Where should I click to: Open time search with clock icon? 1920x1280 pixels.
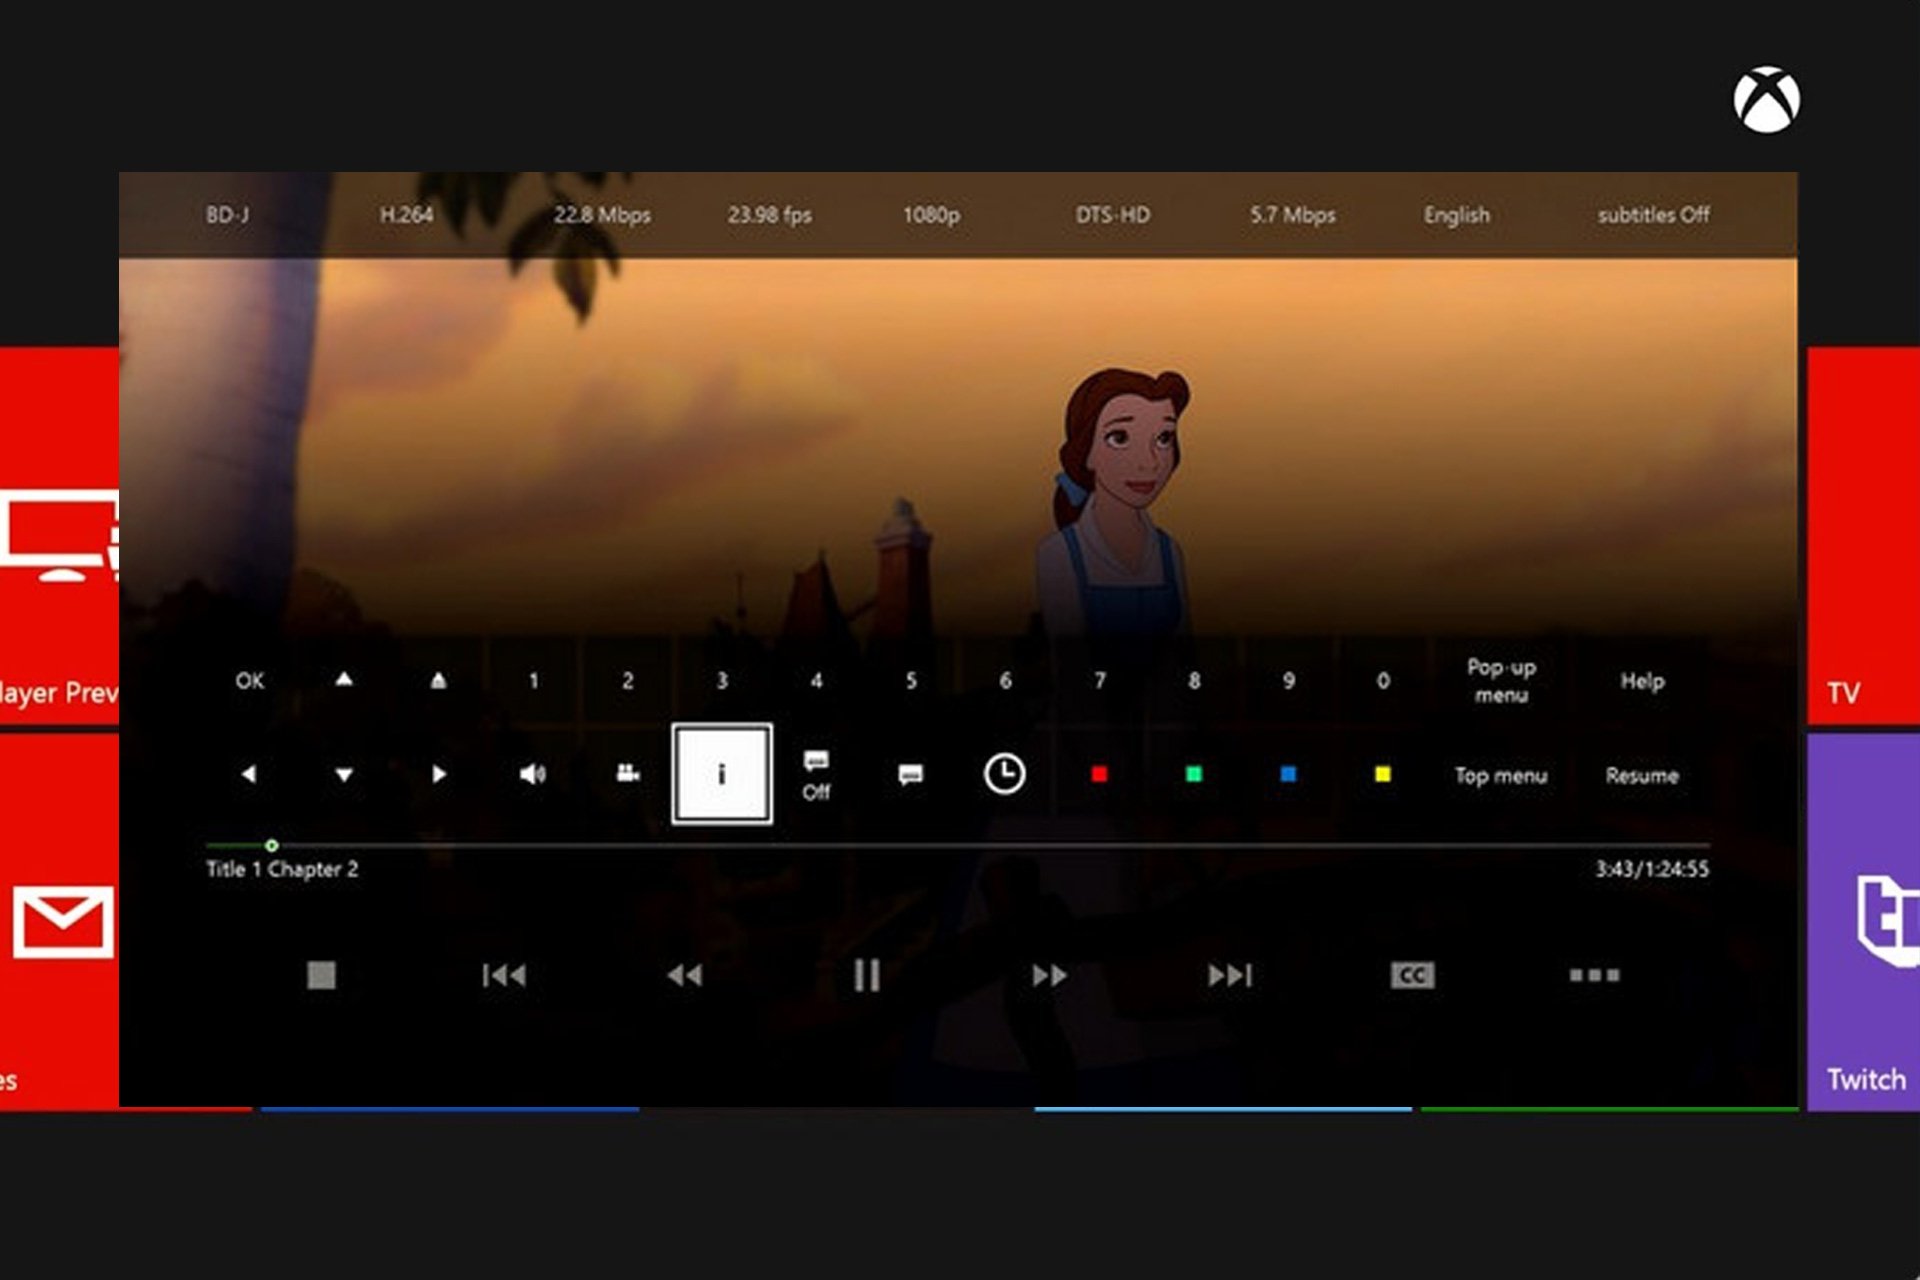click(1004, 774)
